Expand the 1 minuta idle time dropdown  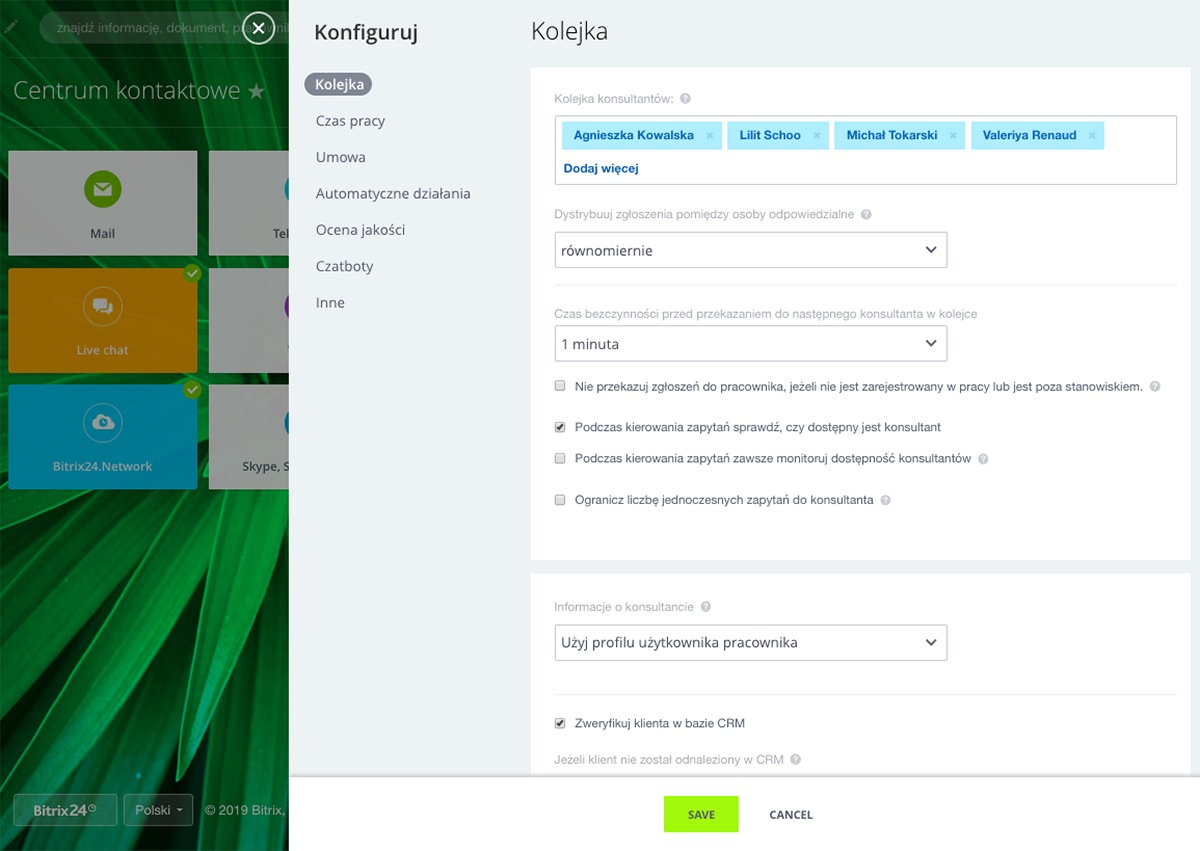click(x=750, y=344)
